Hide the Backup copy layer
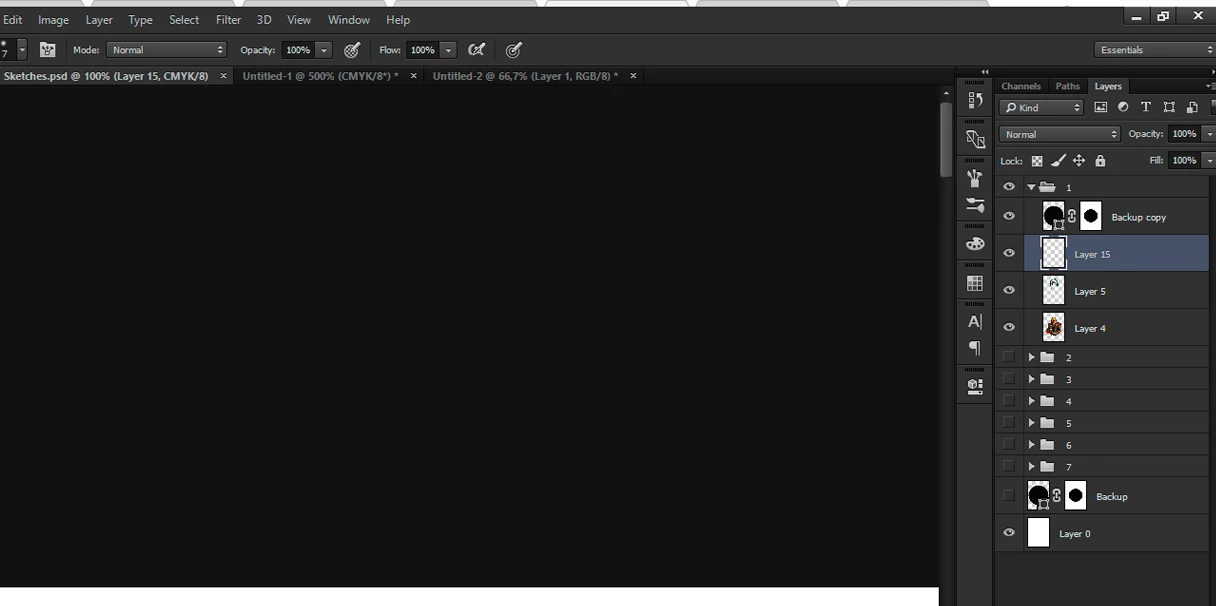The image size is (1216, 606). pyautogui.click(x=1009, y=216)
